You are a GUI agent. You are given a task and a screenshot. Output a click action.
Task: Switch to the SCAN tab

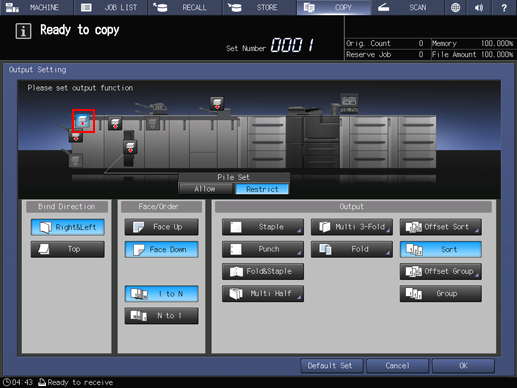tap(408, 7)
